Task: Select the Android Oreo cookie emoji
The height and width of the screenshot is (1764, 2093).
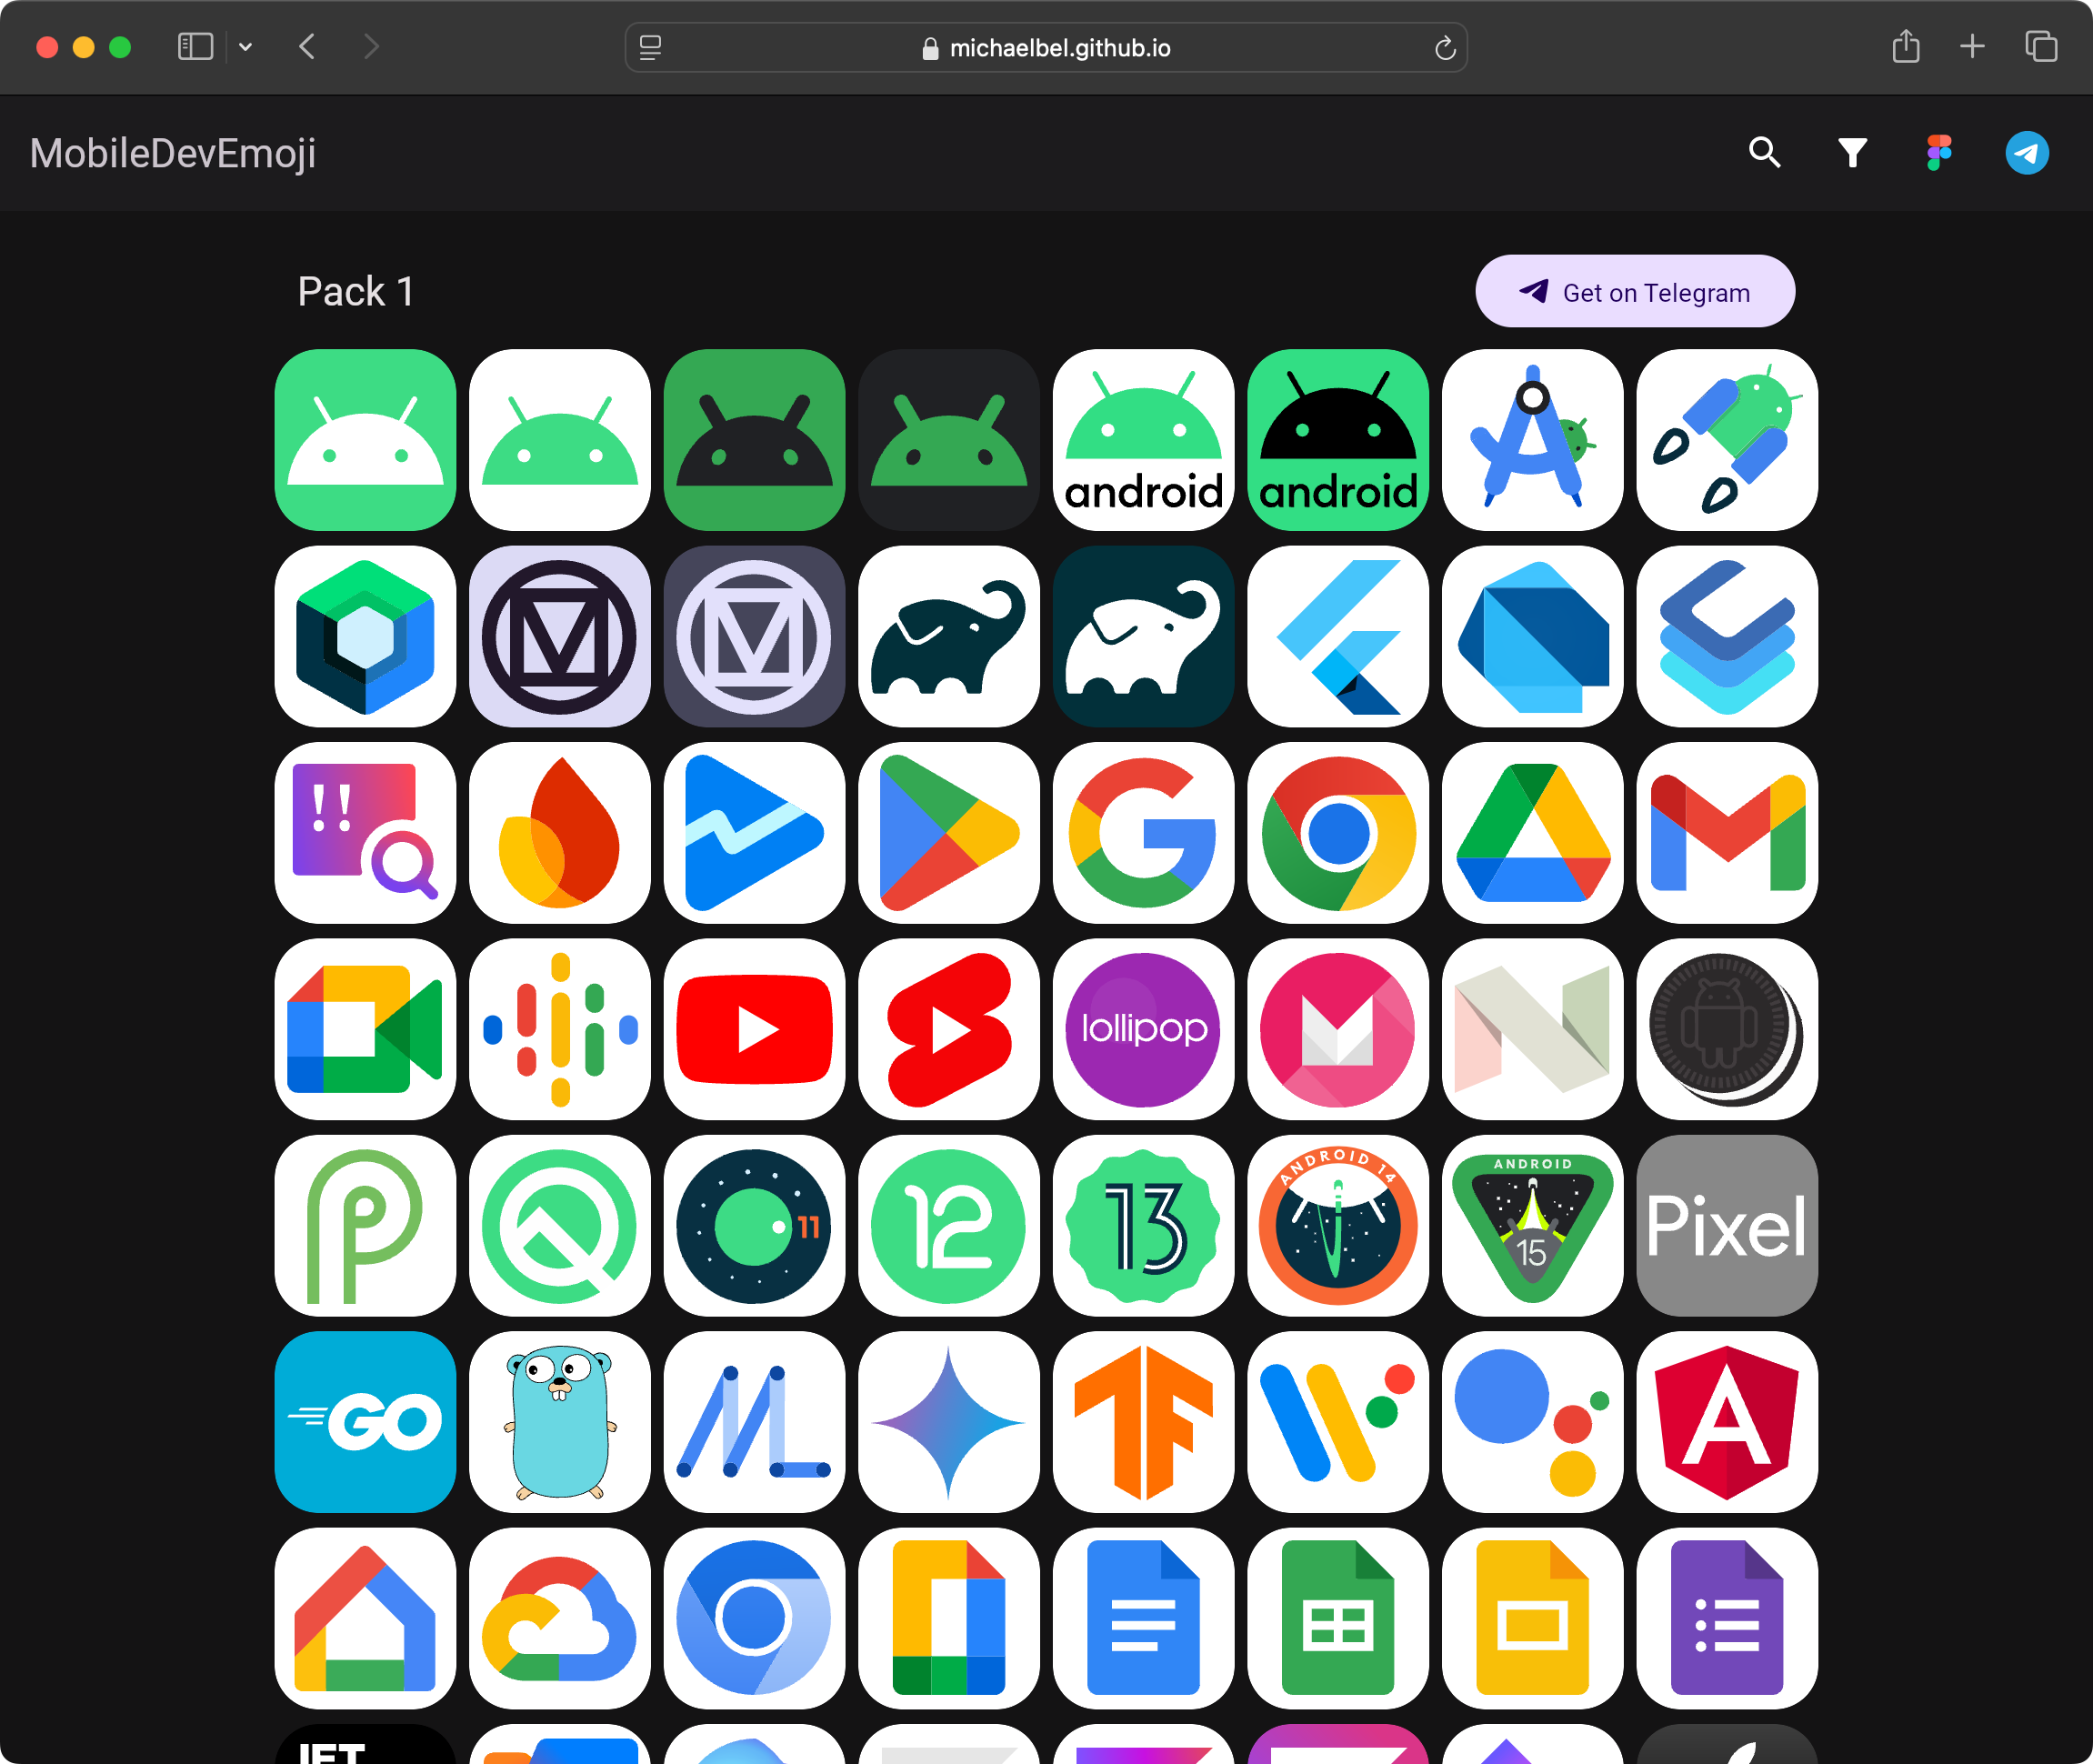Action: (1728, 1029)
